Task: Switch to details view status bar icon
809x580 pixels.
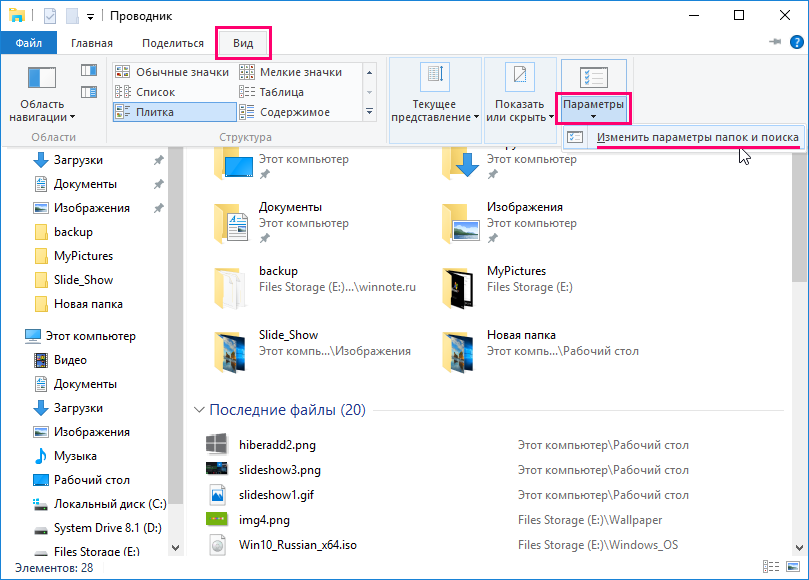Action: [771, 567]
